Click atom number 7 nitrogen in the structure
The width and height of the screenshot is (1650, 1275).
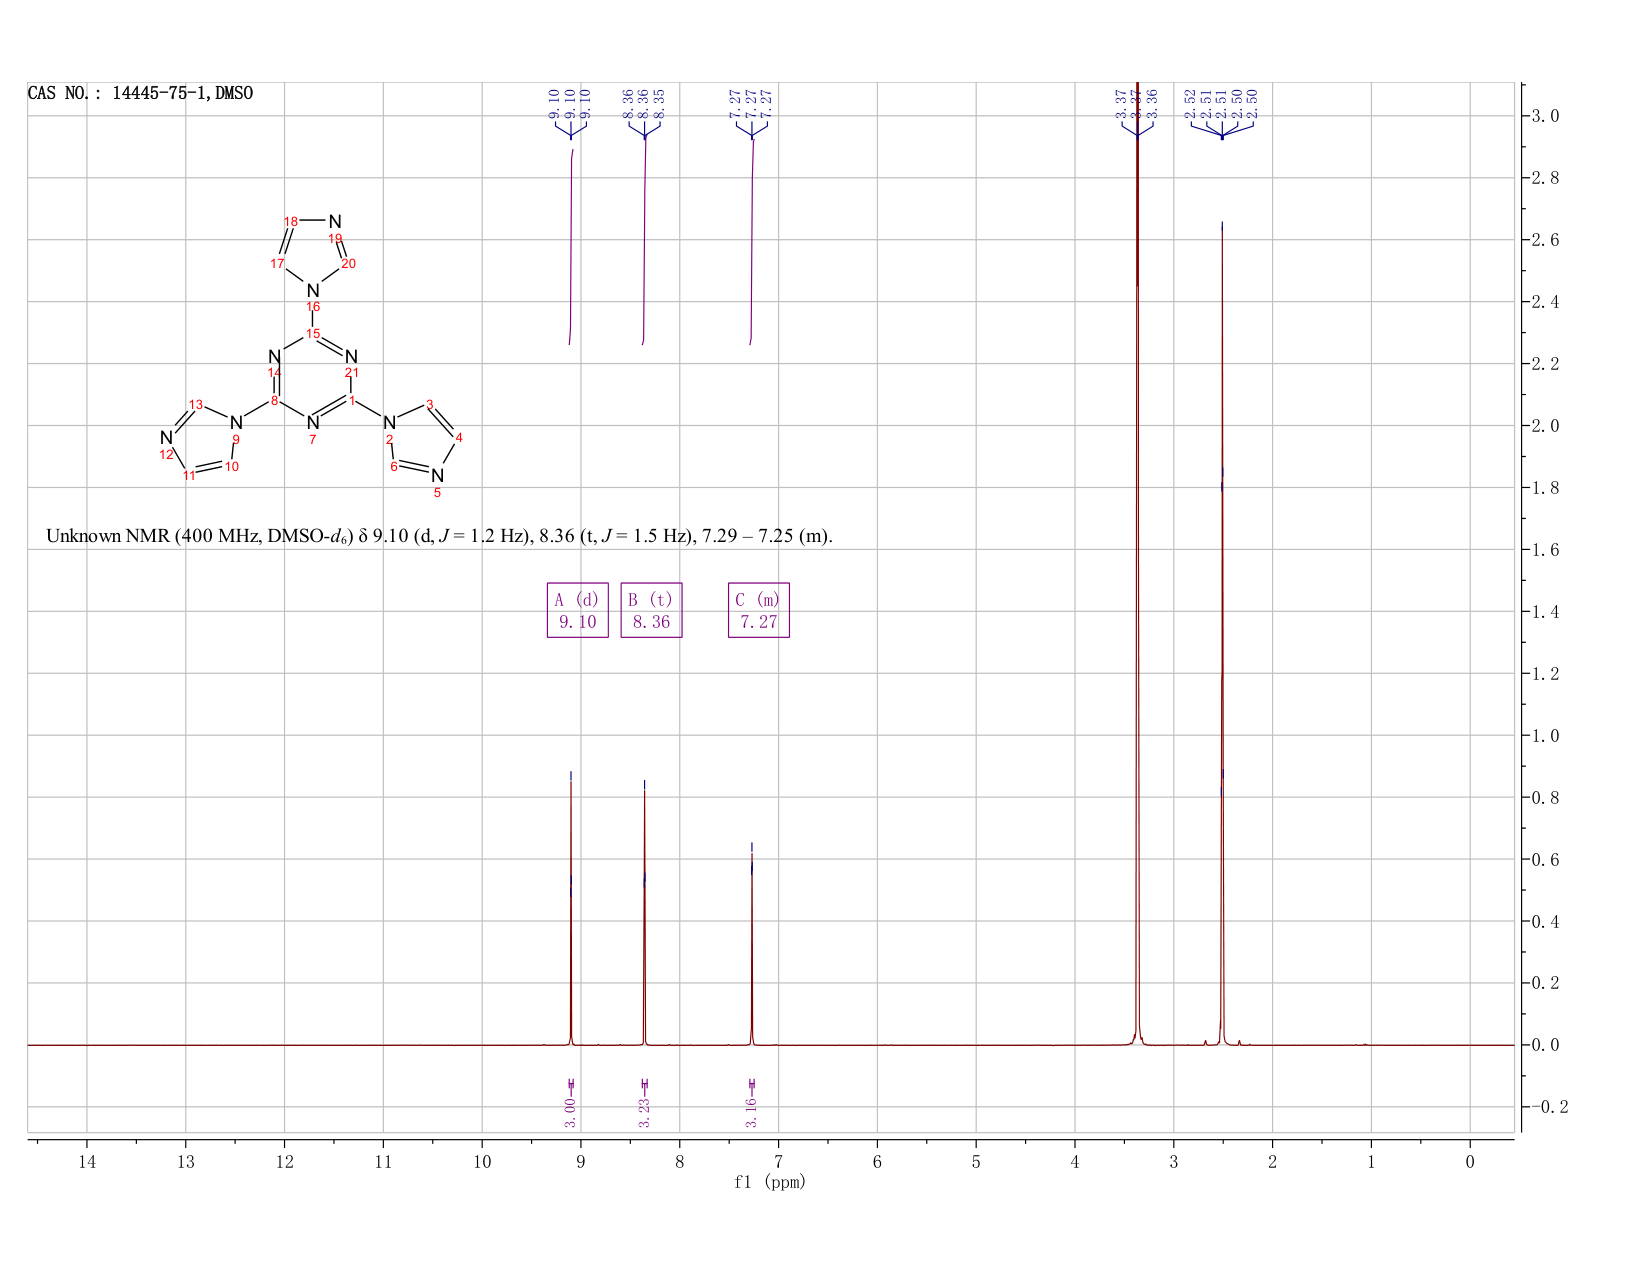[x=313, y=439]
